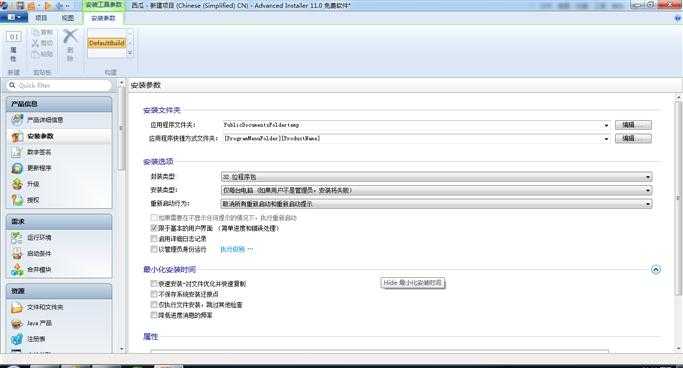Viewport: 683px width, 368px height.
Task: Click the sidebar vertical scrollbar thumb
Action: click(122, 129)
